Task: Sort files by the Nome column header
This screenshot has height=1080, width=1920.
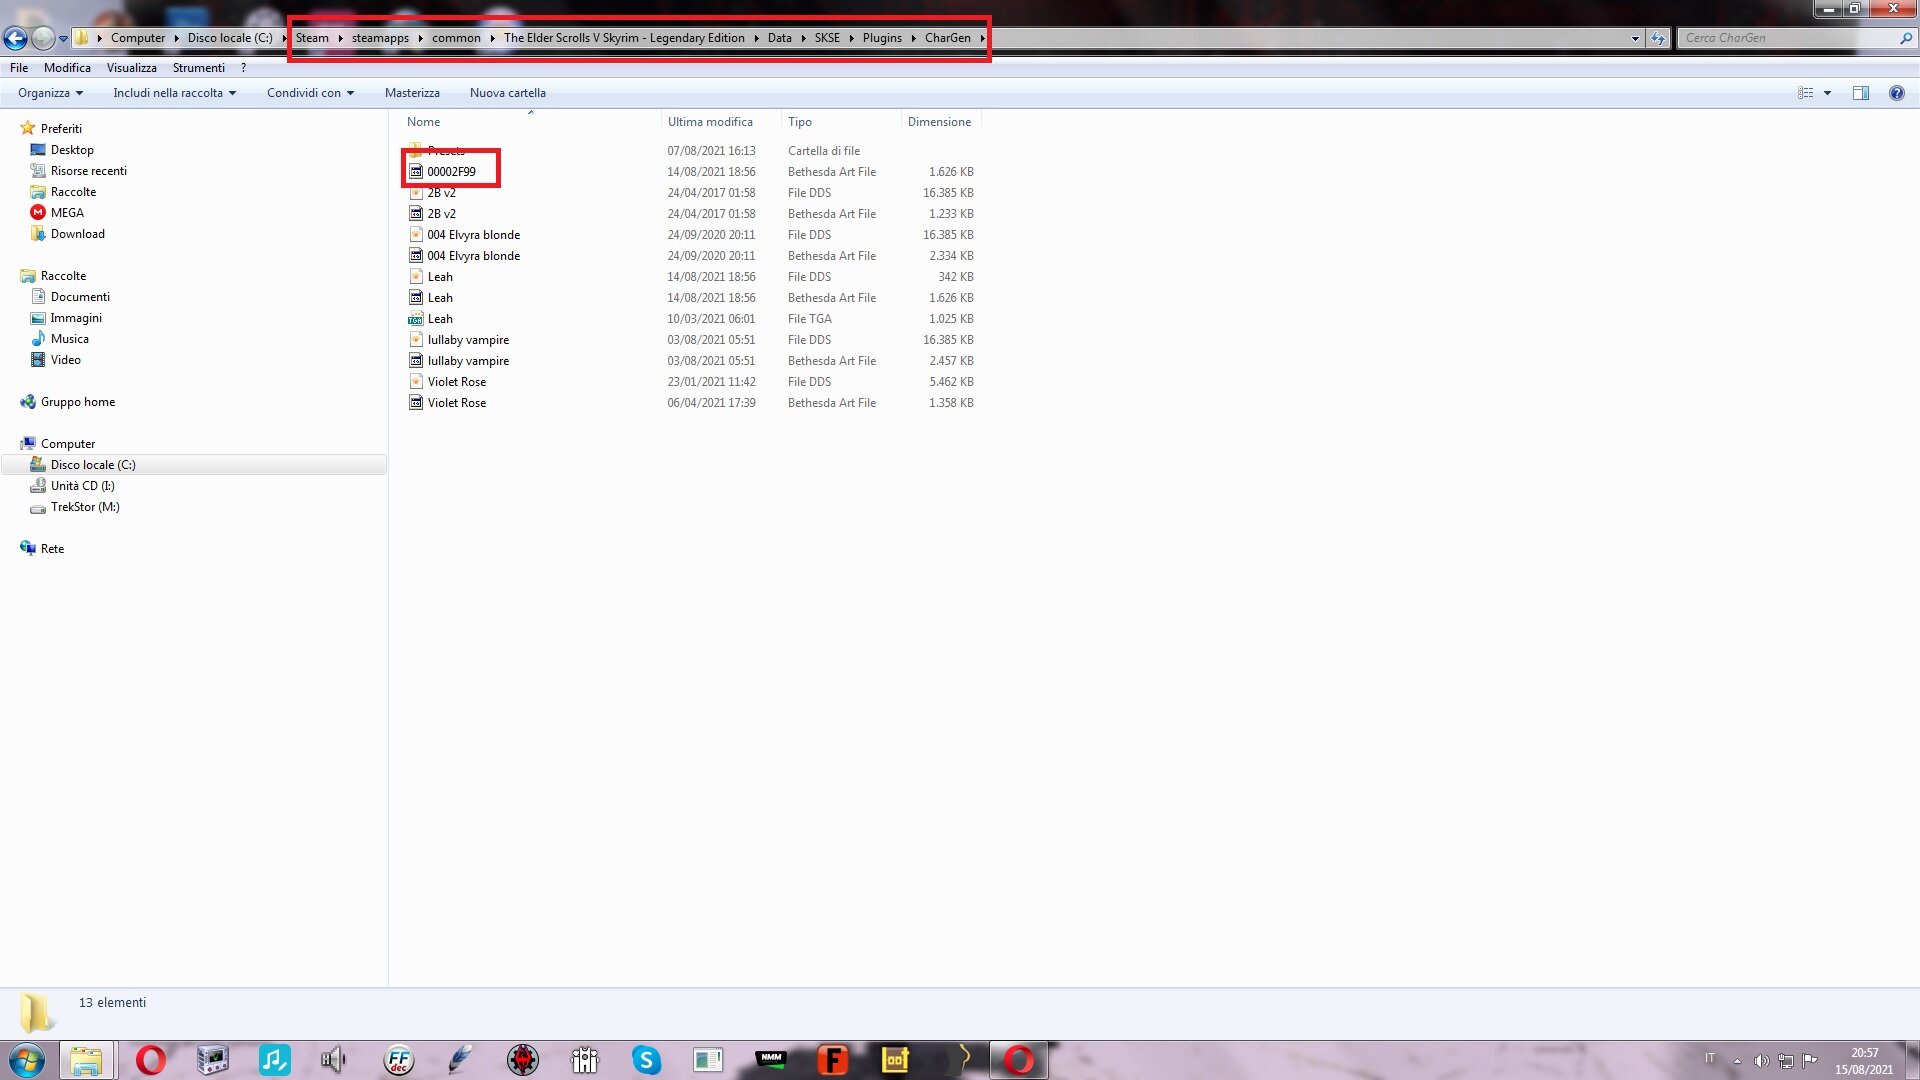Action: [531, 122]
